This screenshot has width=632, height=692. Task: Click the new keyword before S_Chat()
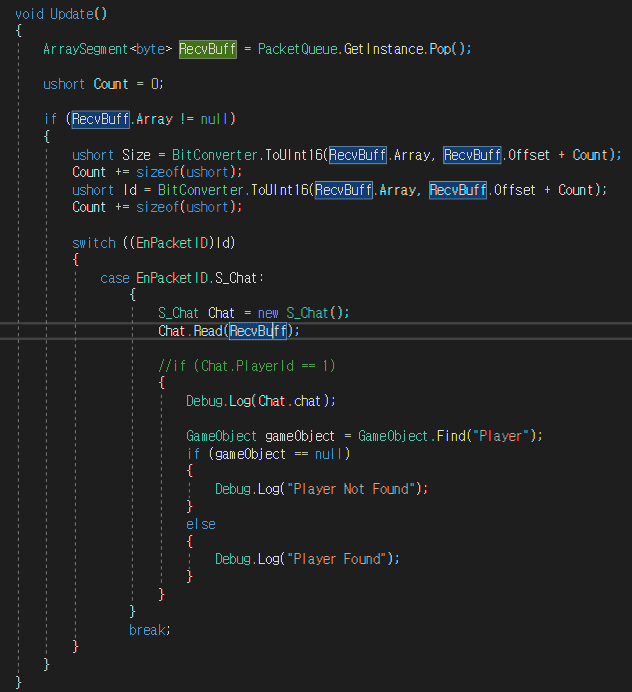tap(268, 313)
